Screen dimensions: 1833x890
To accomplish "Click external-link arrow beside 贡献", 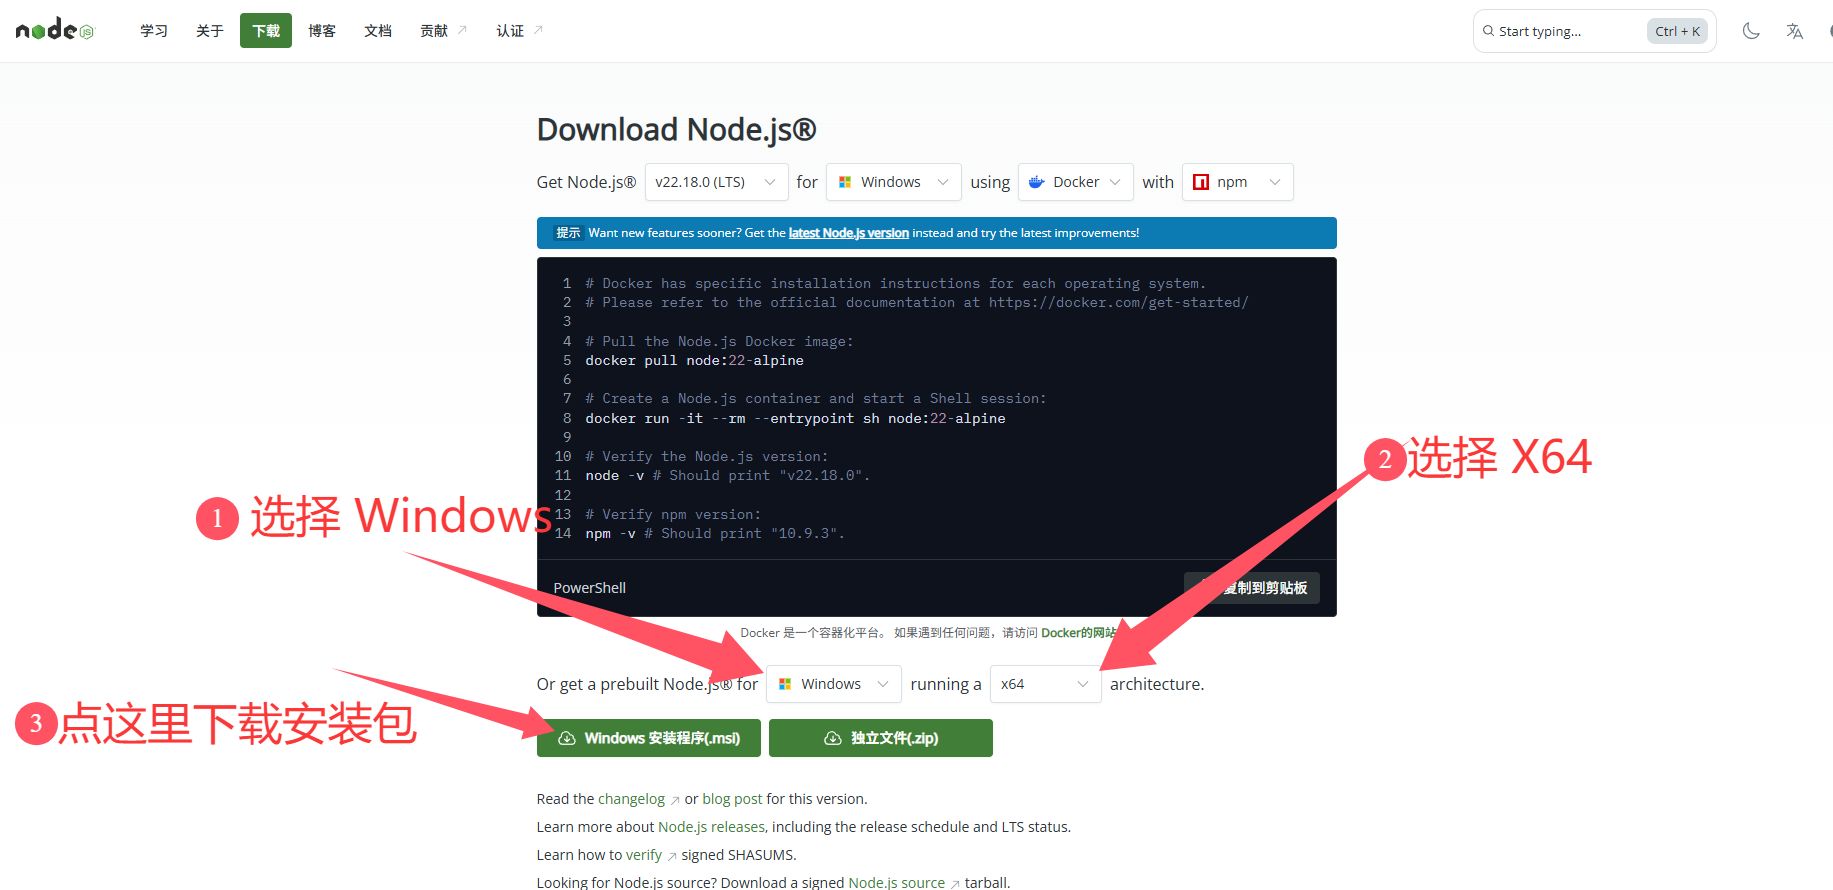I will [462, 30].
